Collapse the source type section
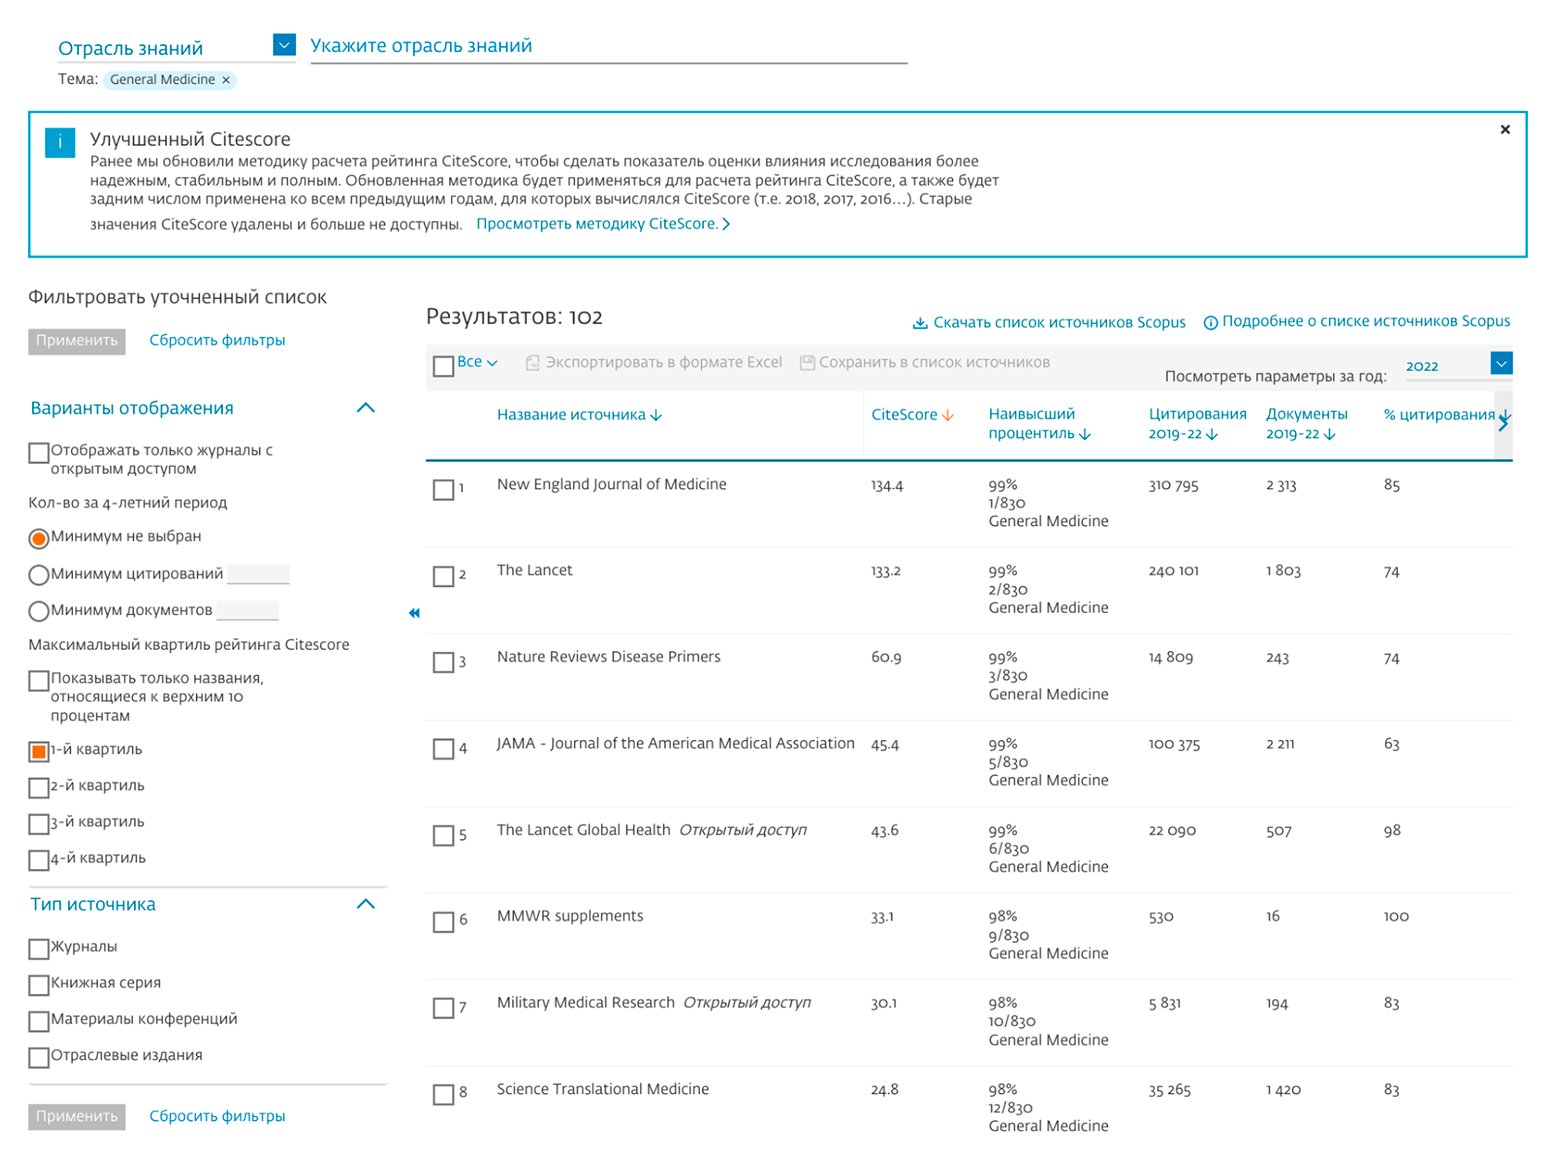The image size is (1556, 1166). pyautogui.click(x=366, y=904)
